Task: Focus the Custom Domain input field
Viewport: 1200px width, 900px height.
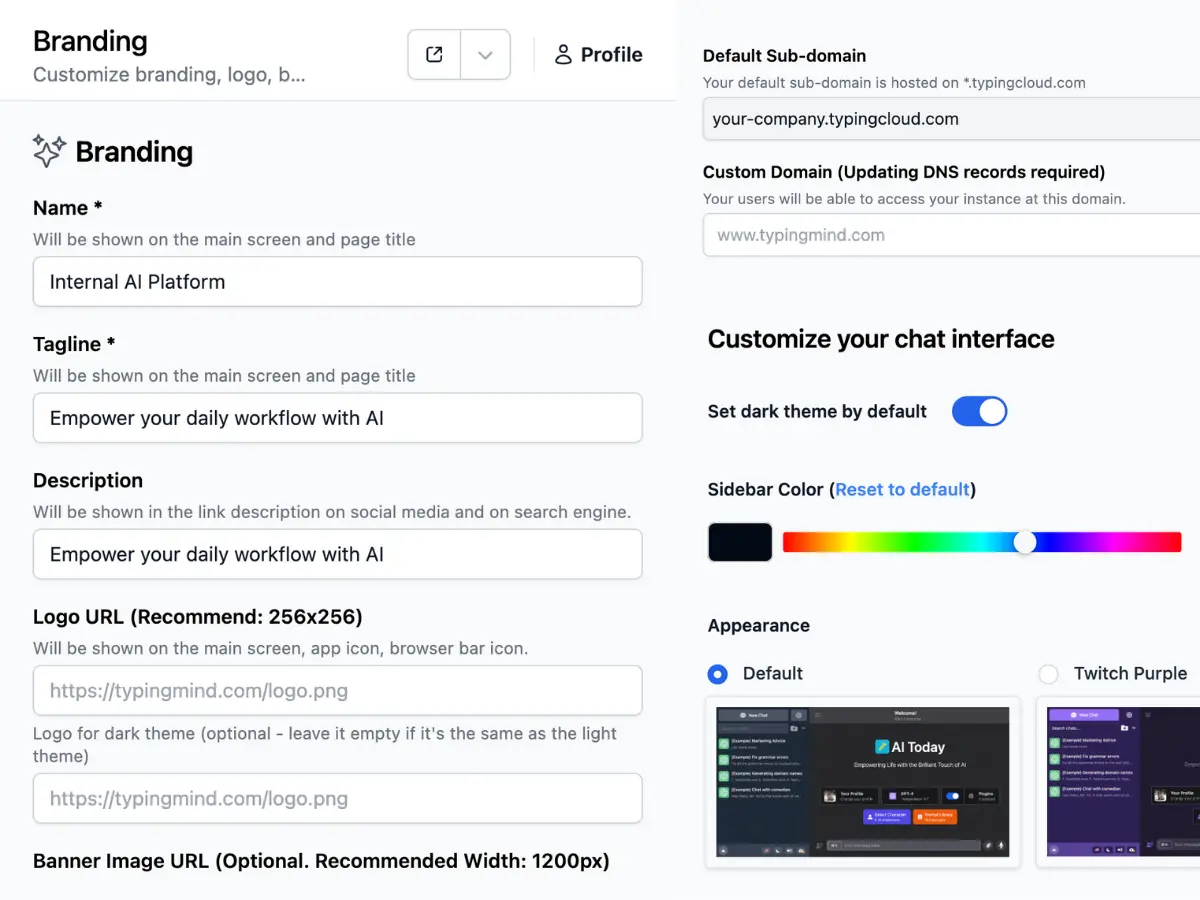Action: tap(951, 235)
